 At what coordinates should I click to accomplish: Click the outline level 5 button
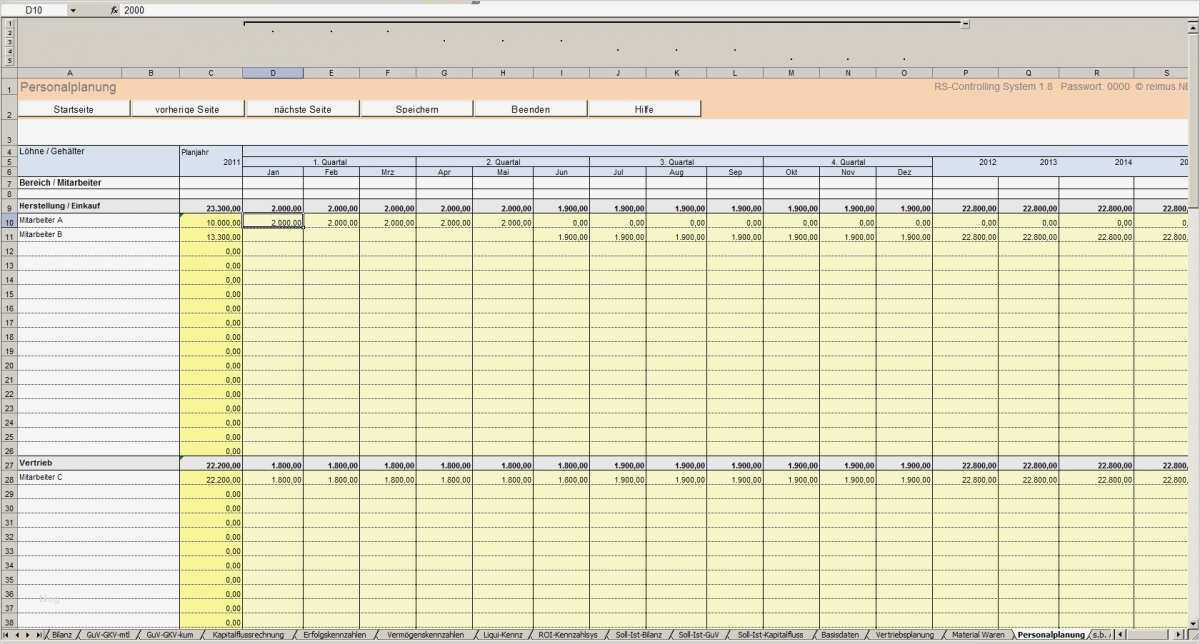(x=8, y=59)
